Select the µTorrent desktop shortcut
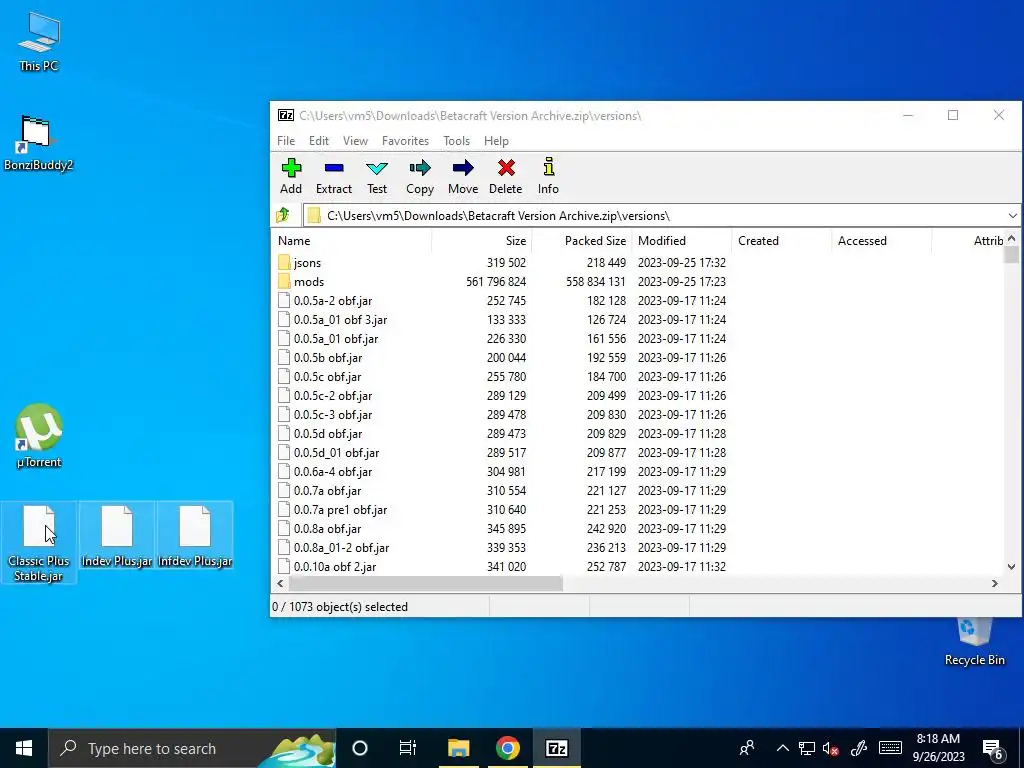 (x=39, y=436)
